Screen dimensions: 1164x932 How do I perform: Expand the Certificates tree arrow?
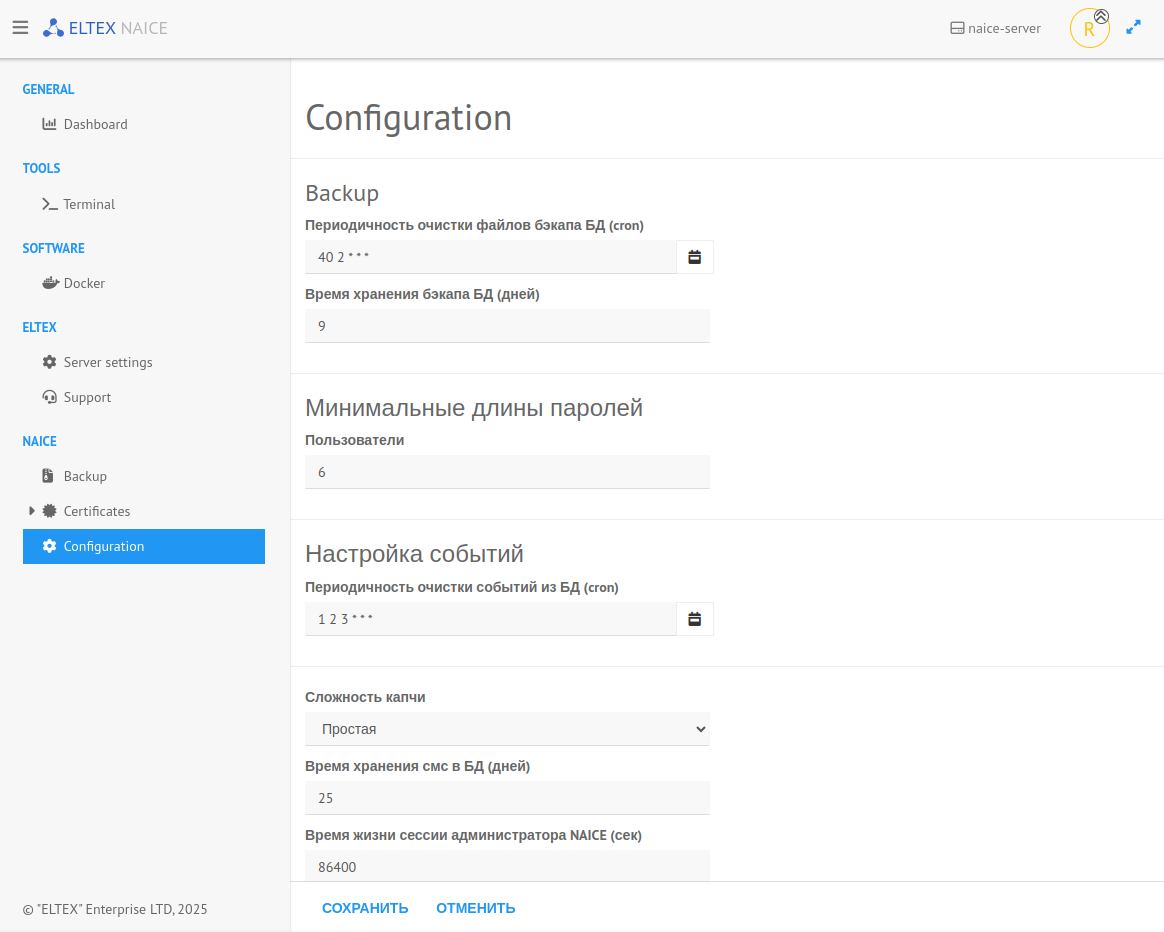[32, 511]
